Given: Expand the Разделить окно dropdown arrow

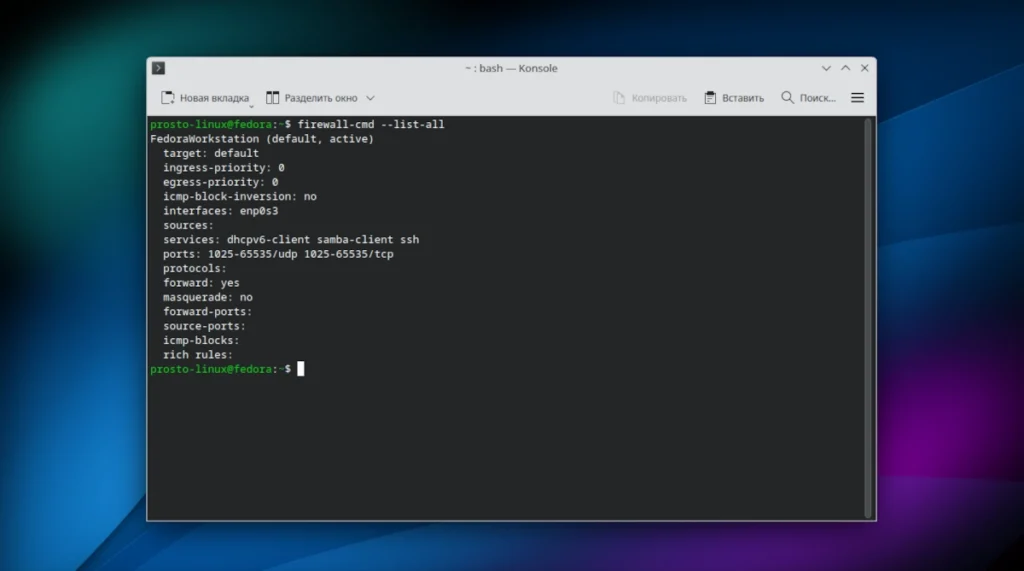Looking at the screenshot, I should tap(370, 98).
